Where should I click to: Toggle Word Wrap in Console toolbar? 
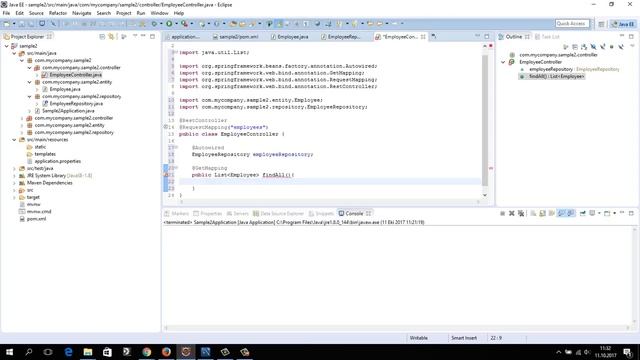(552, 213)
